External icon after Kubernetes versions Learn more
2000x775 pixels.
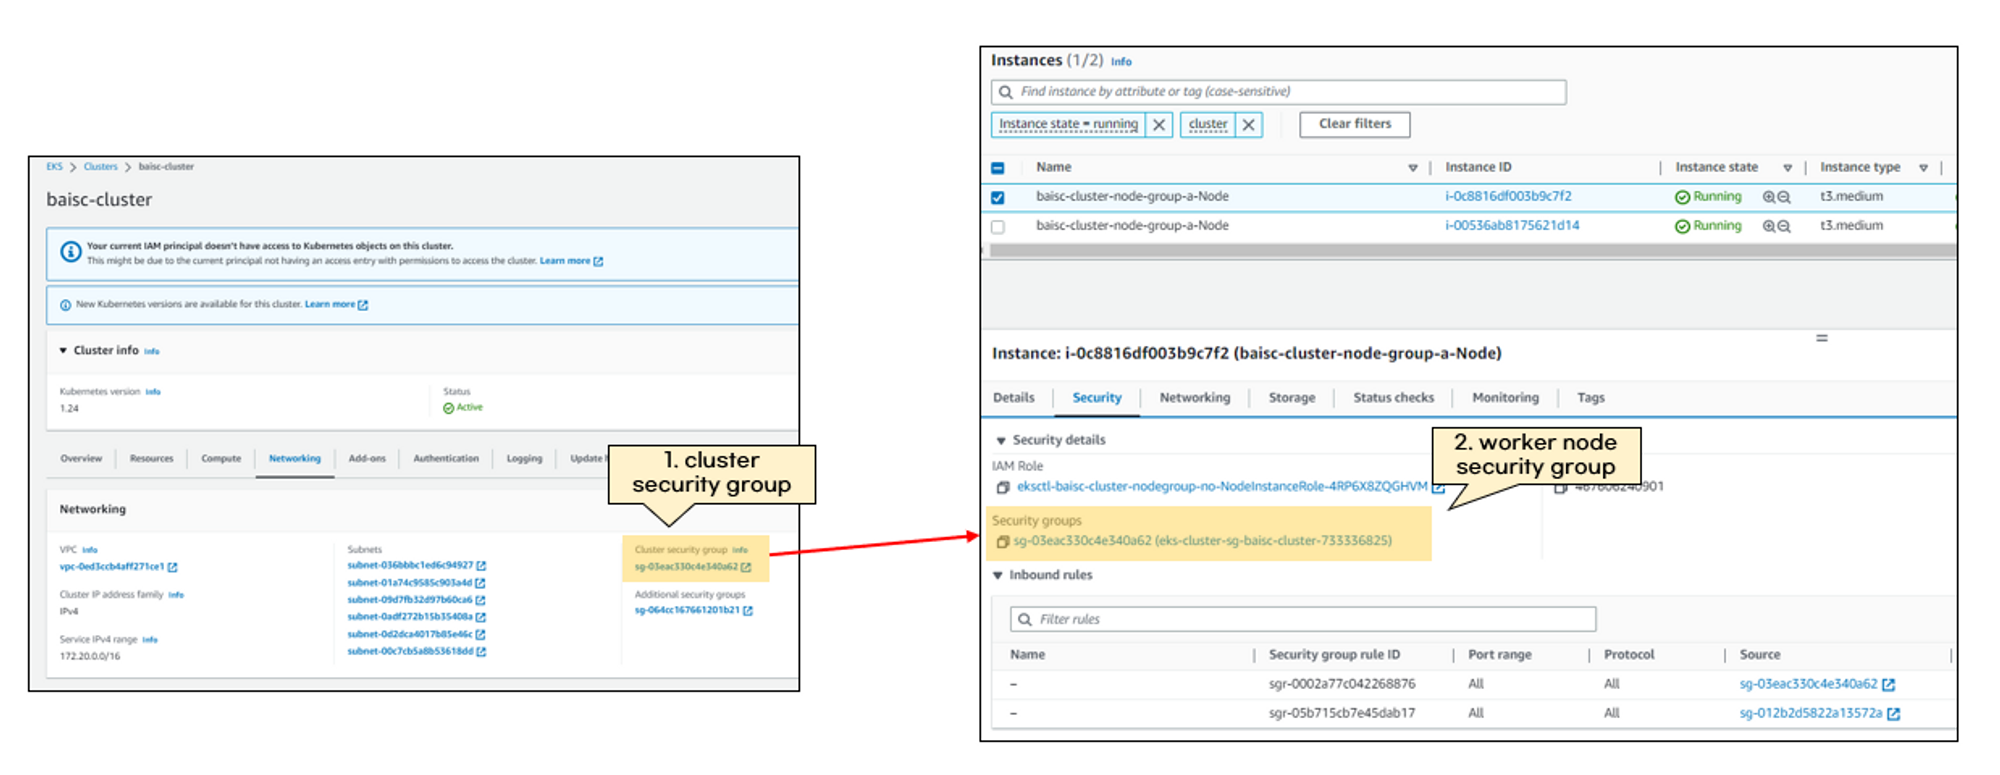[x=363, y=305]
